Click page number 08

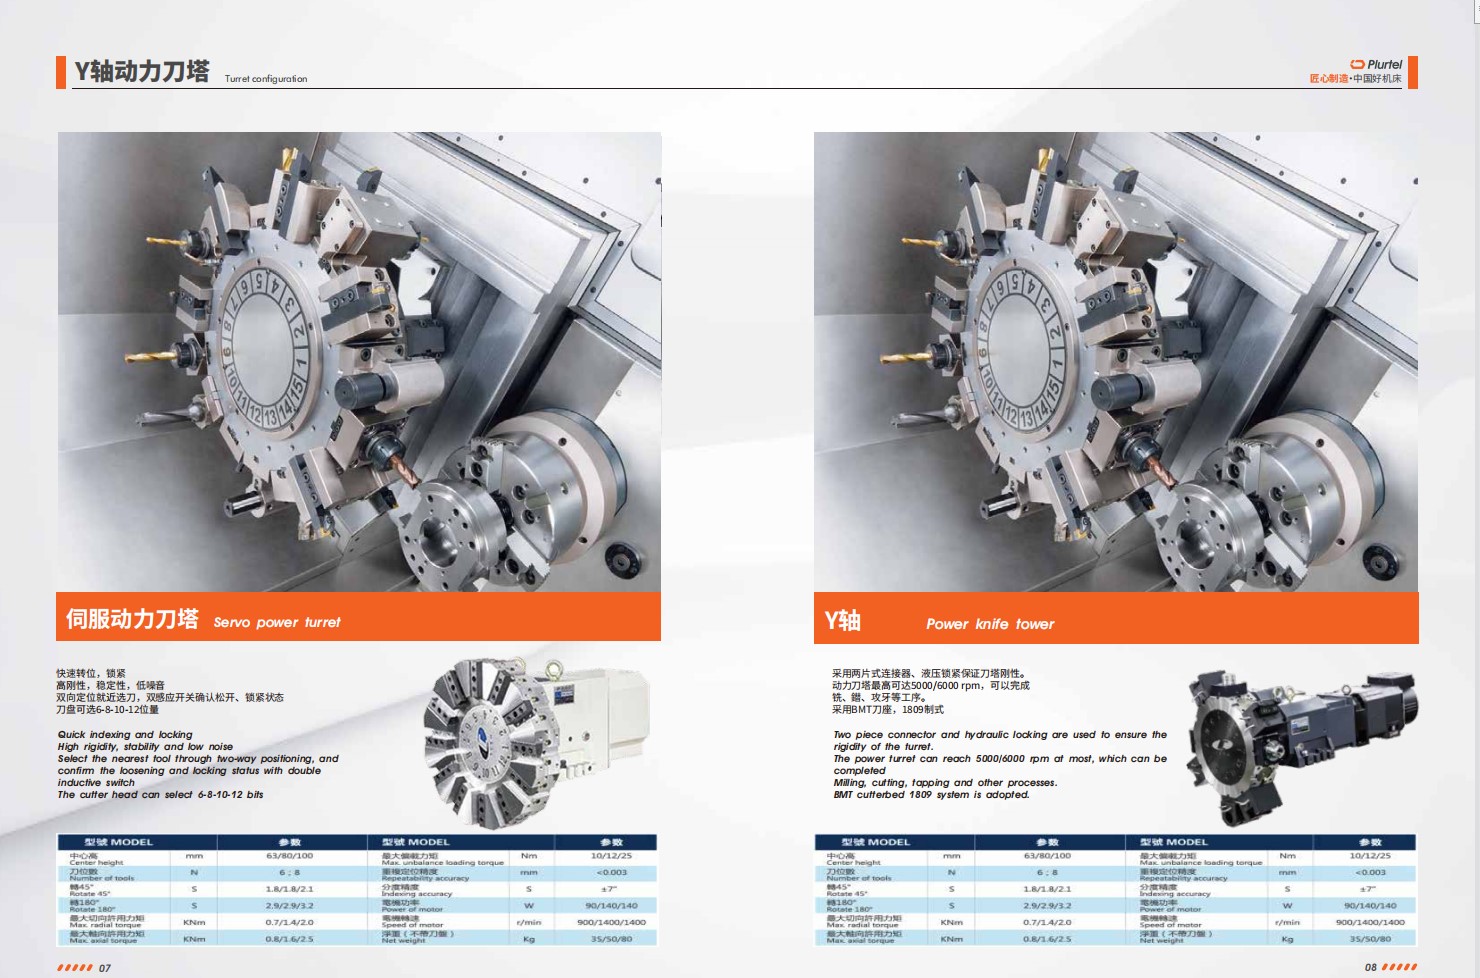1371,967
